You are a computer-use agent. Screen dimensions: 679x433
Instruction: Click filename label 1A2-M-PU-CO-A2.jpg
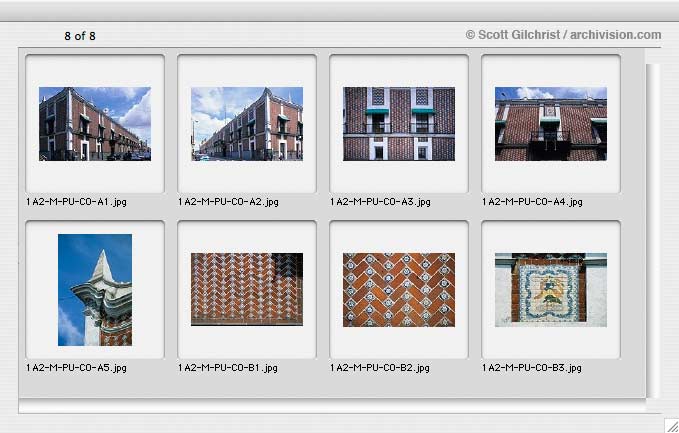(x=228, y=202)
